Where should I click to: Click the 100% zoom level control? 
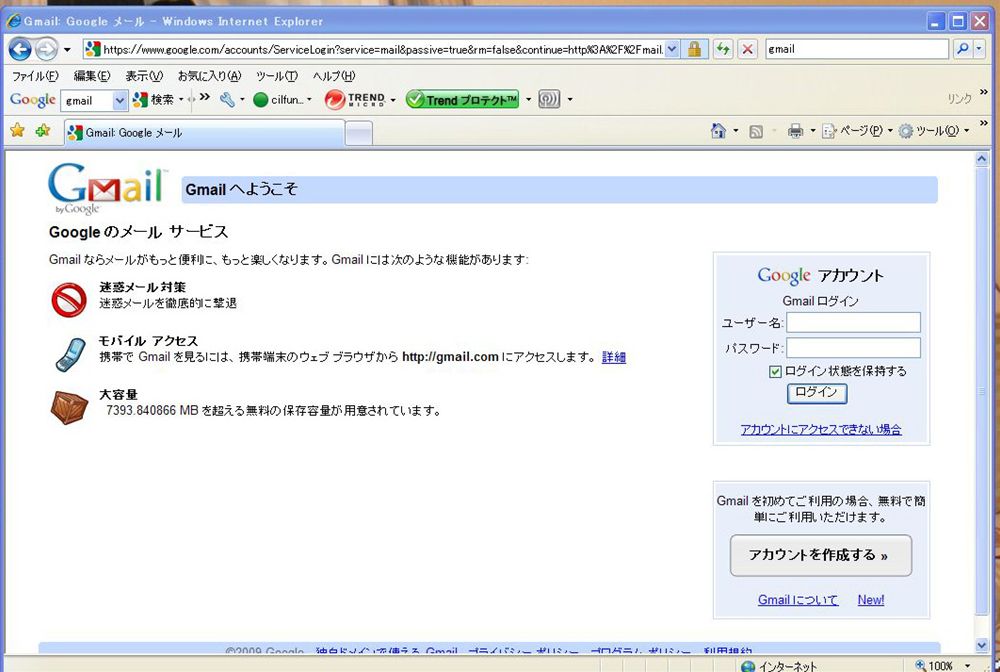pyautogui.click(x=943, y=665)
